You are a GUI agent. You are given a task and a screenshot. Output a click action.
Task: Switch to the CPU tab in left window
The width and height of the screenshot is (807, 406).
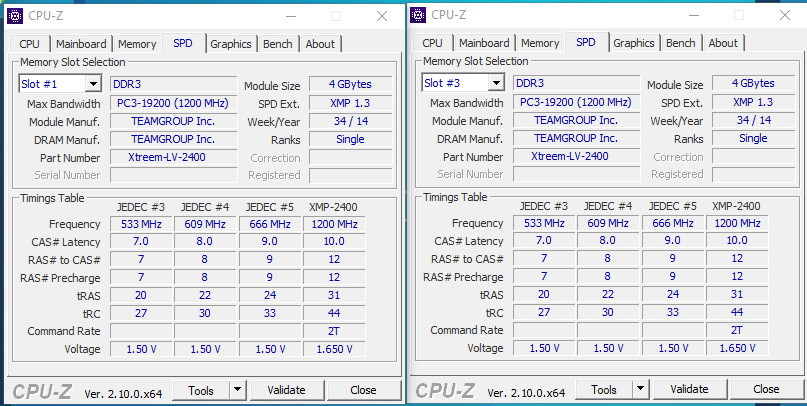tap(29, 44)
